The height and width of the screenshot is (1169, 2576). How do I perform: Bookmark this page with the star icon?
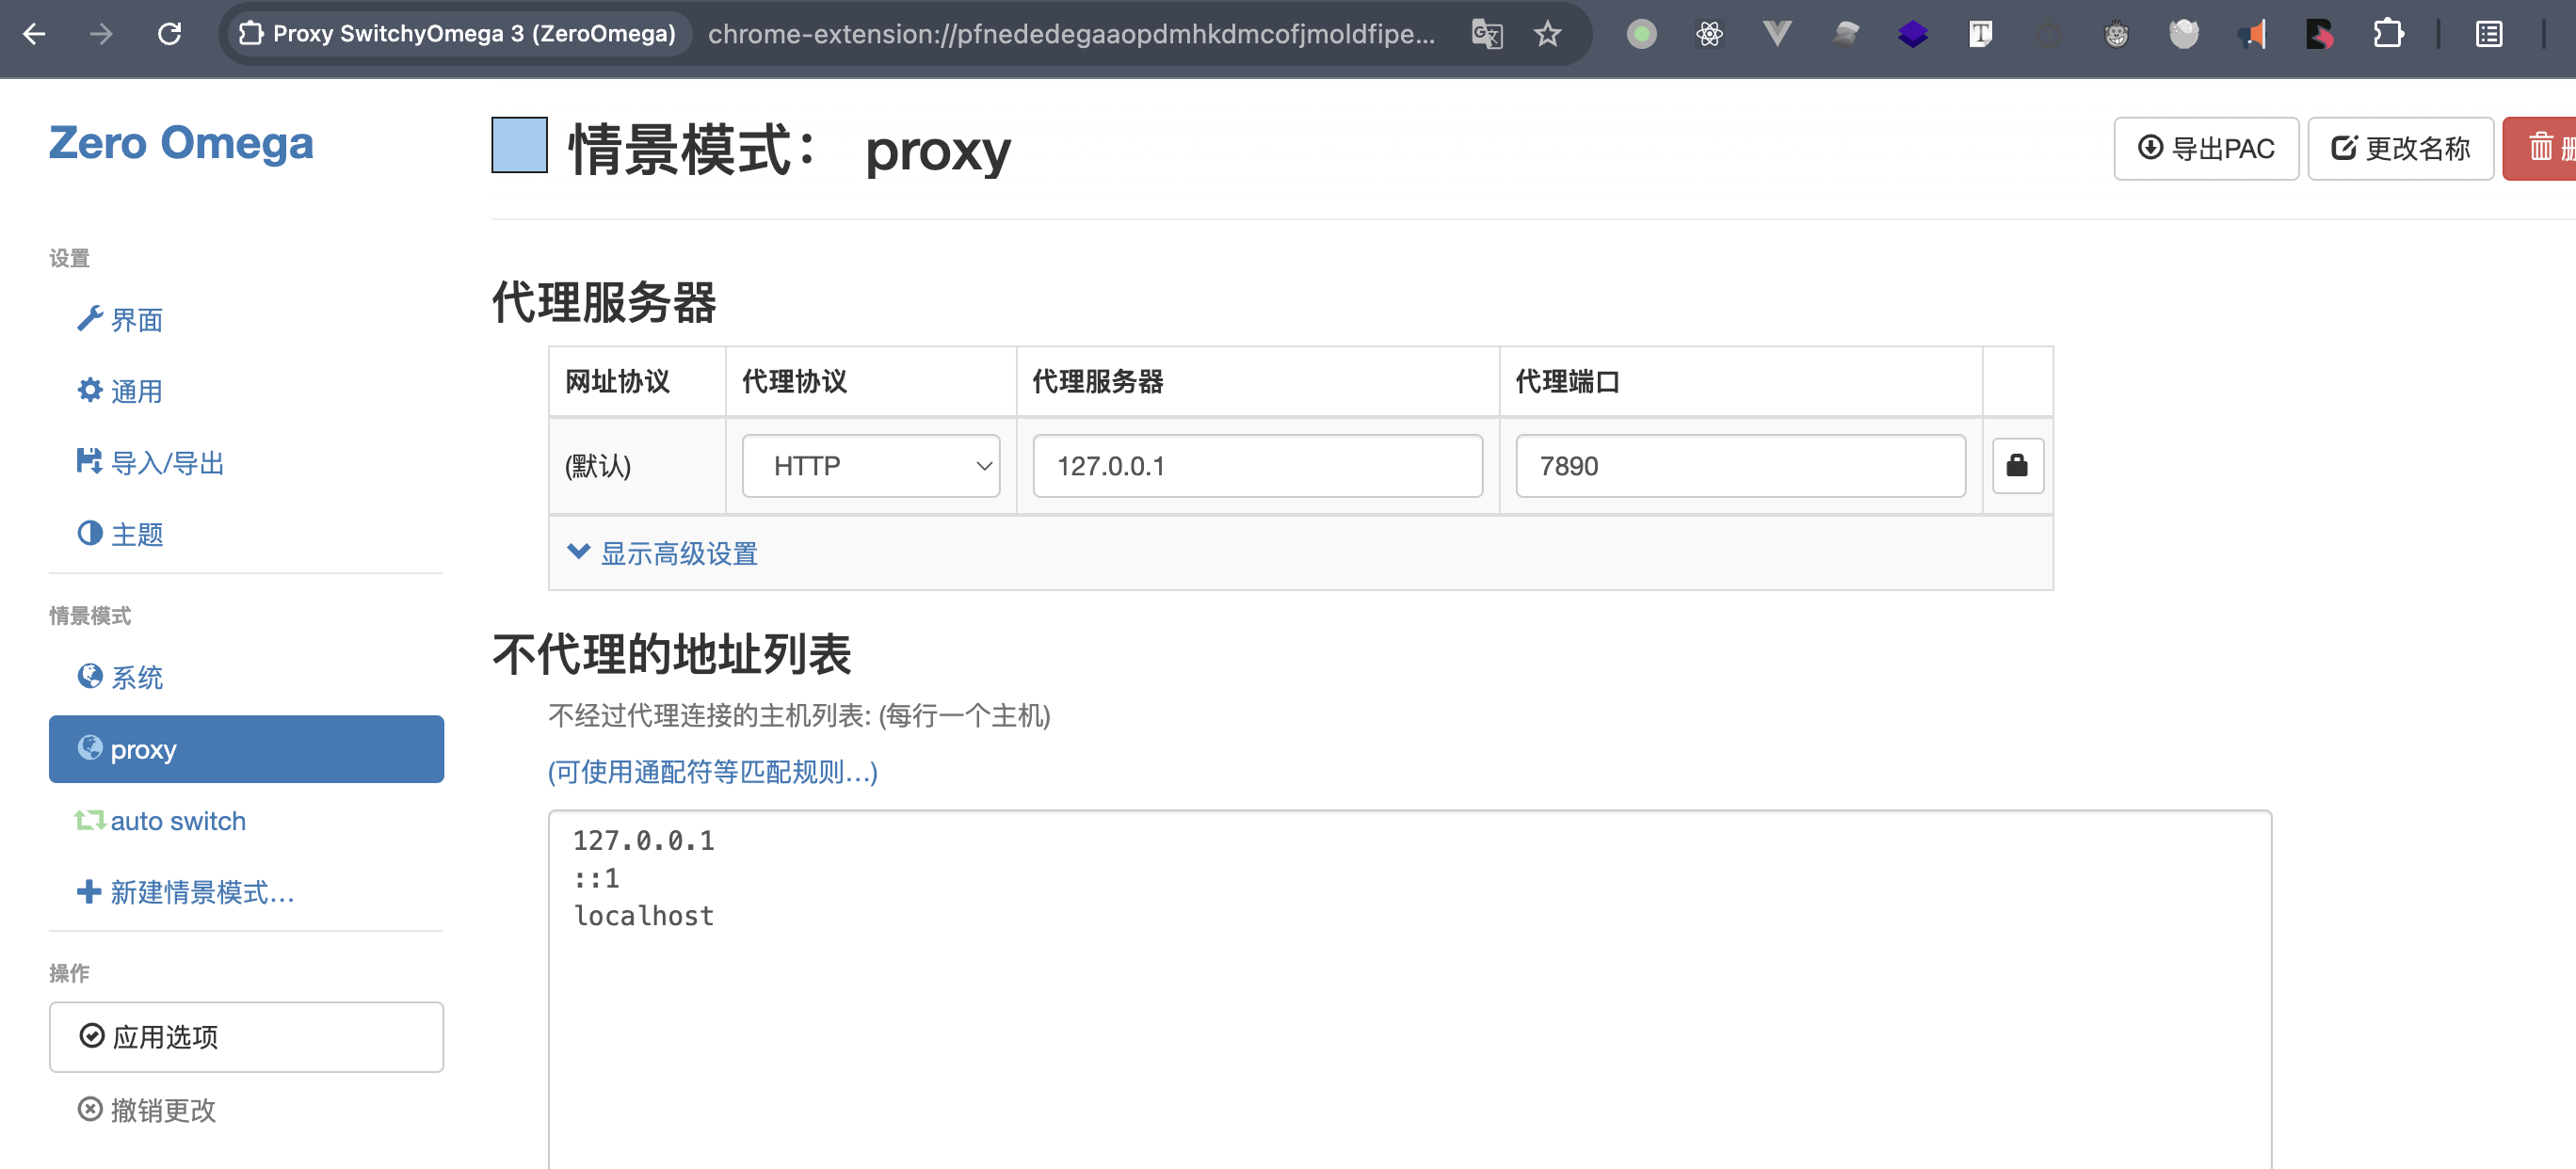point(1548,34)
